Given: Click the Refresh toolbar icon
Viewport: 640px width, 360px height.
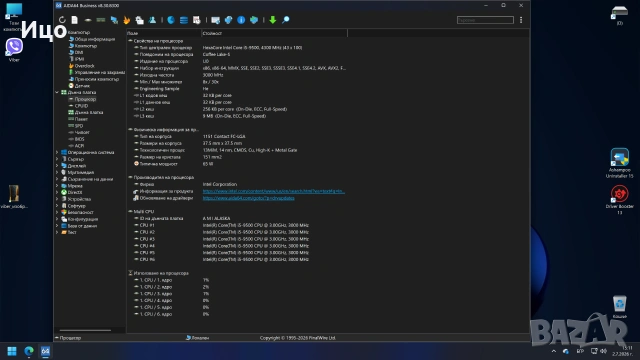Looking at the screenshot, I should 62,20.
